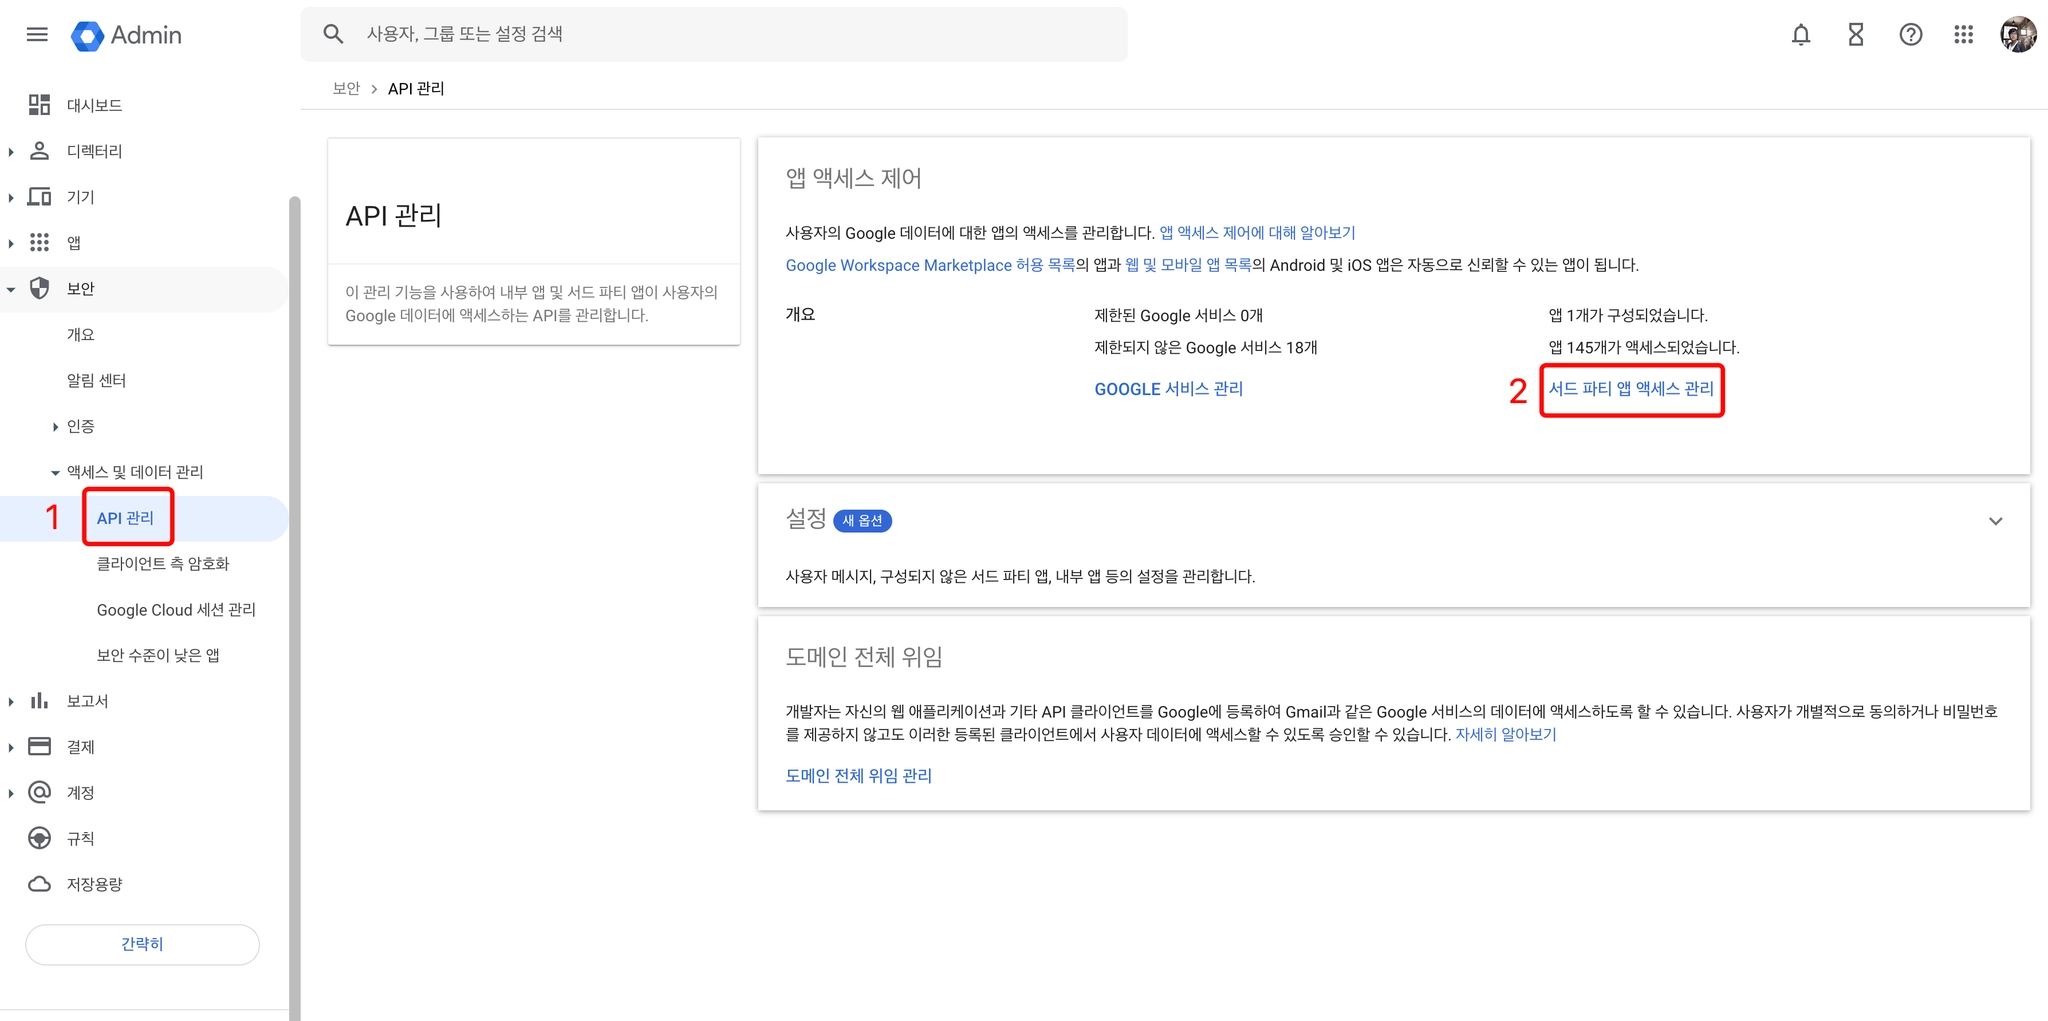Open the help question mark icon
This screenshot has width=2048, height=1021.
point(1910,35)
